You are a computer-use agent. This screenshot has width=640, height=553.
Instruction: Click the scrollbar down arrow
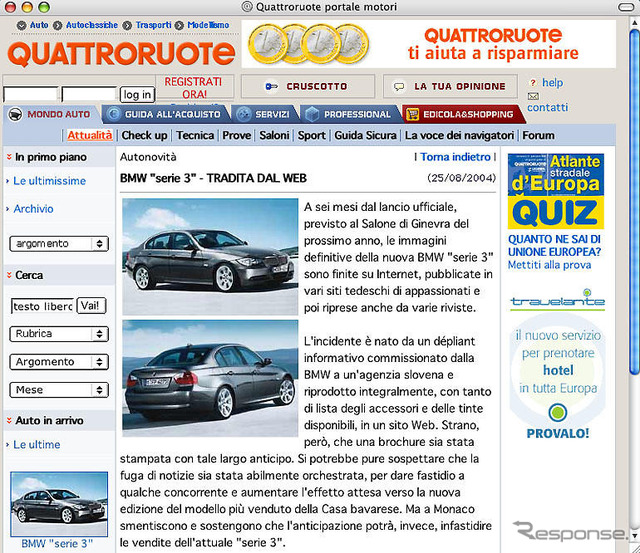(x=634, y=535)
